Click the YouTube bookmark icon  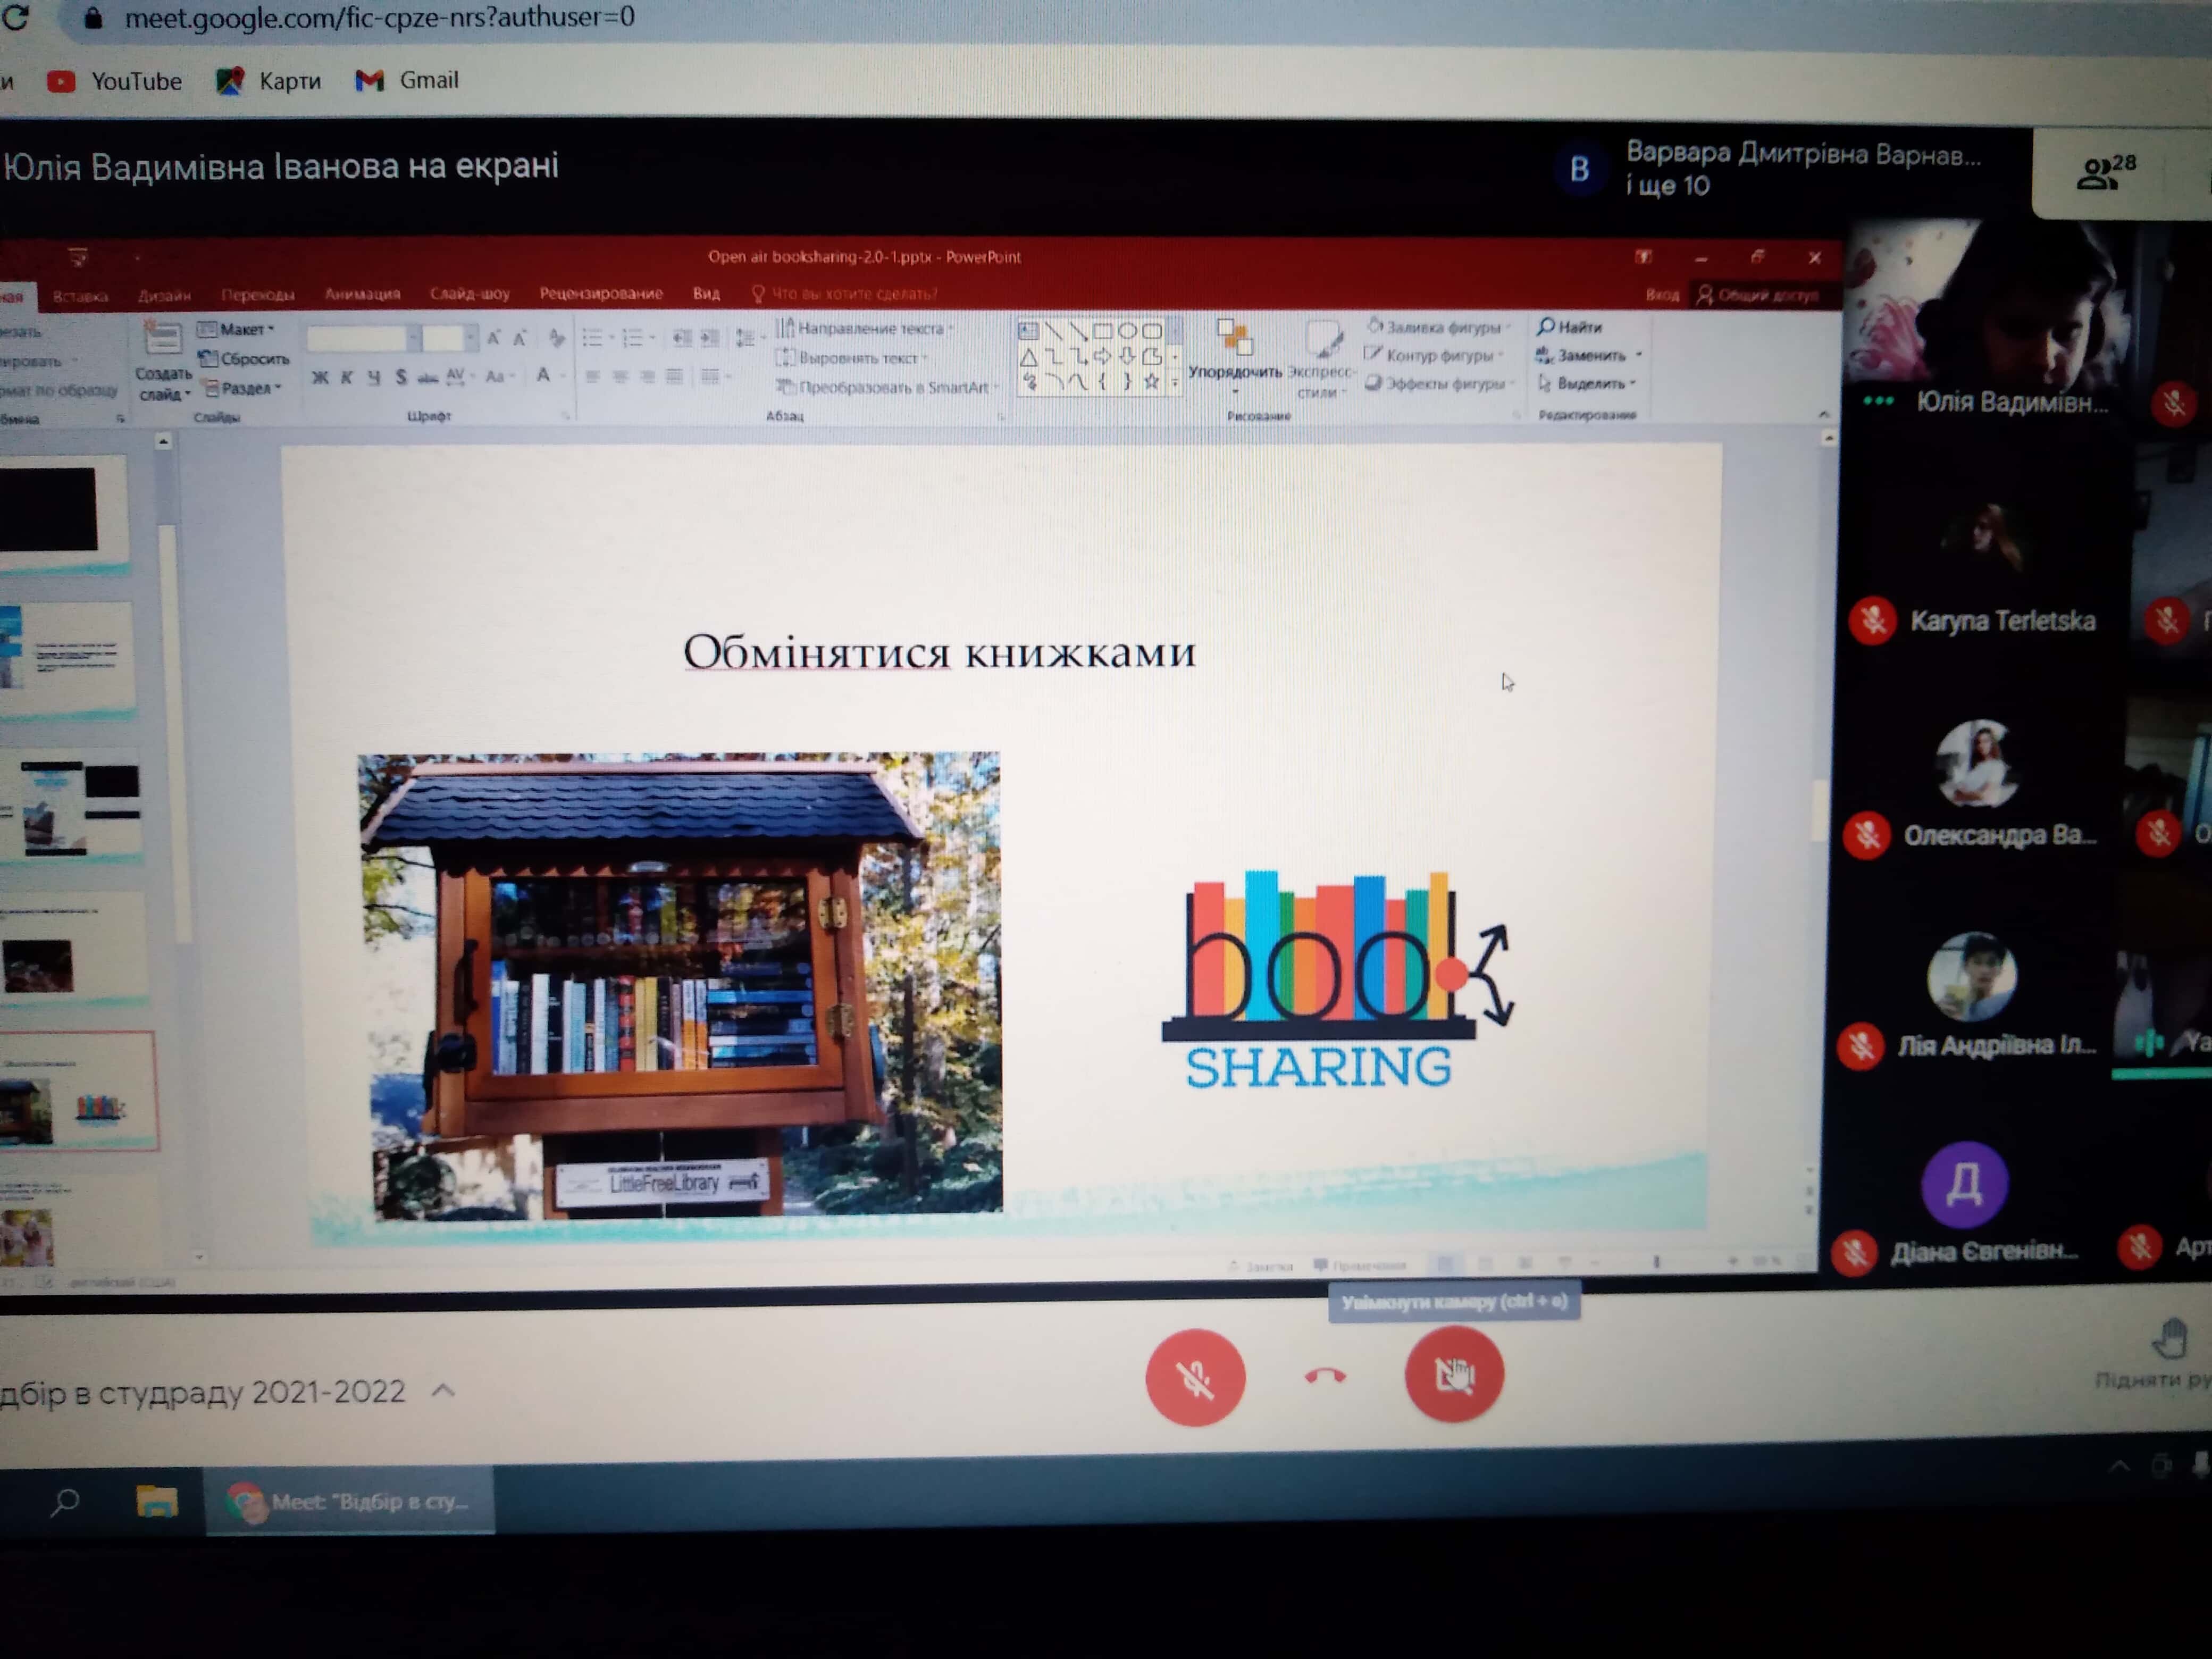[60, 81]
